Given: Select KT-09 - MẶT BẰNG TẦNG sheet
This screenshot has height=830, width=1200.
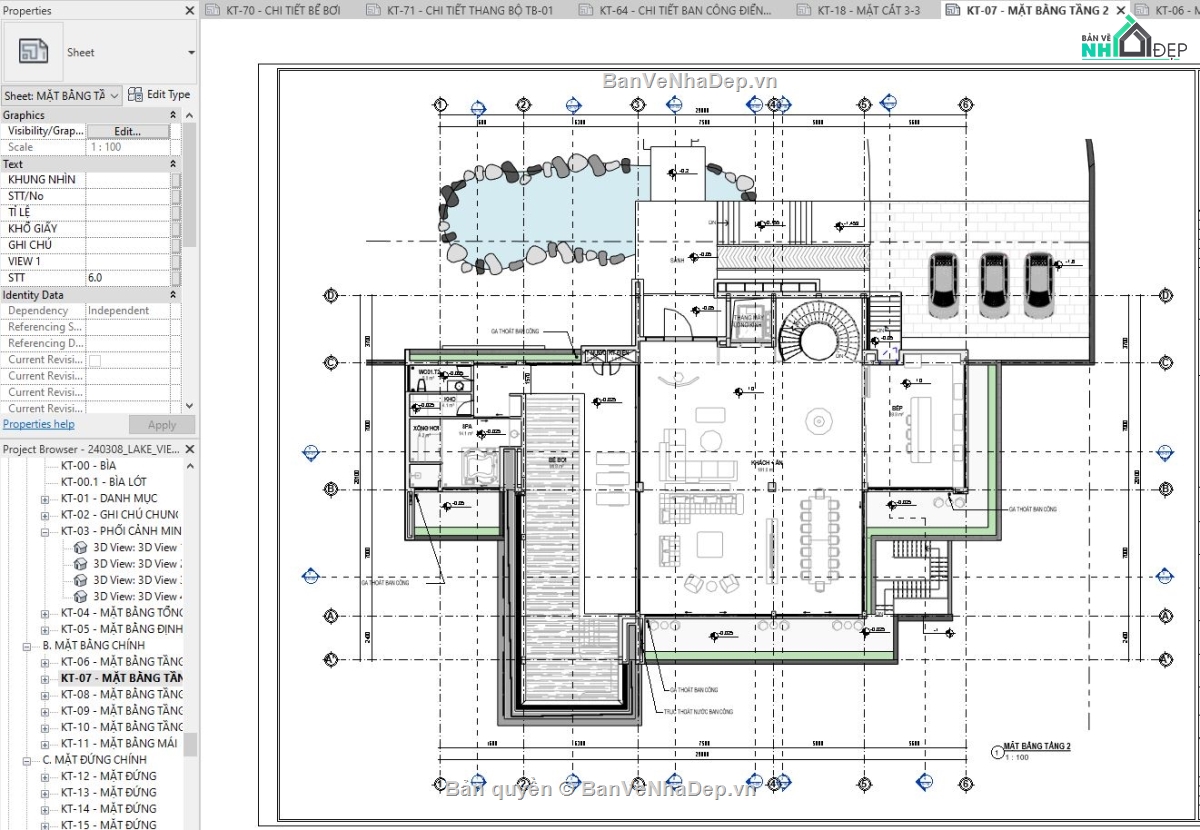Looking at the screenshot, I should point(121,711).
